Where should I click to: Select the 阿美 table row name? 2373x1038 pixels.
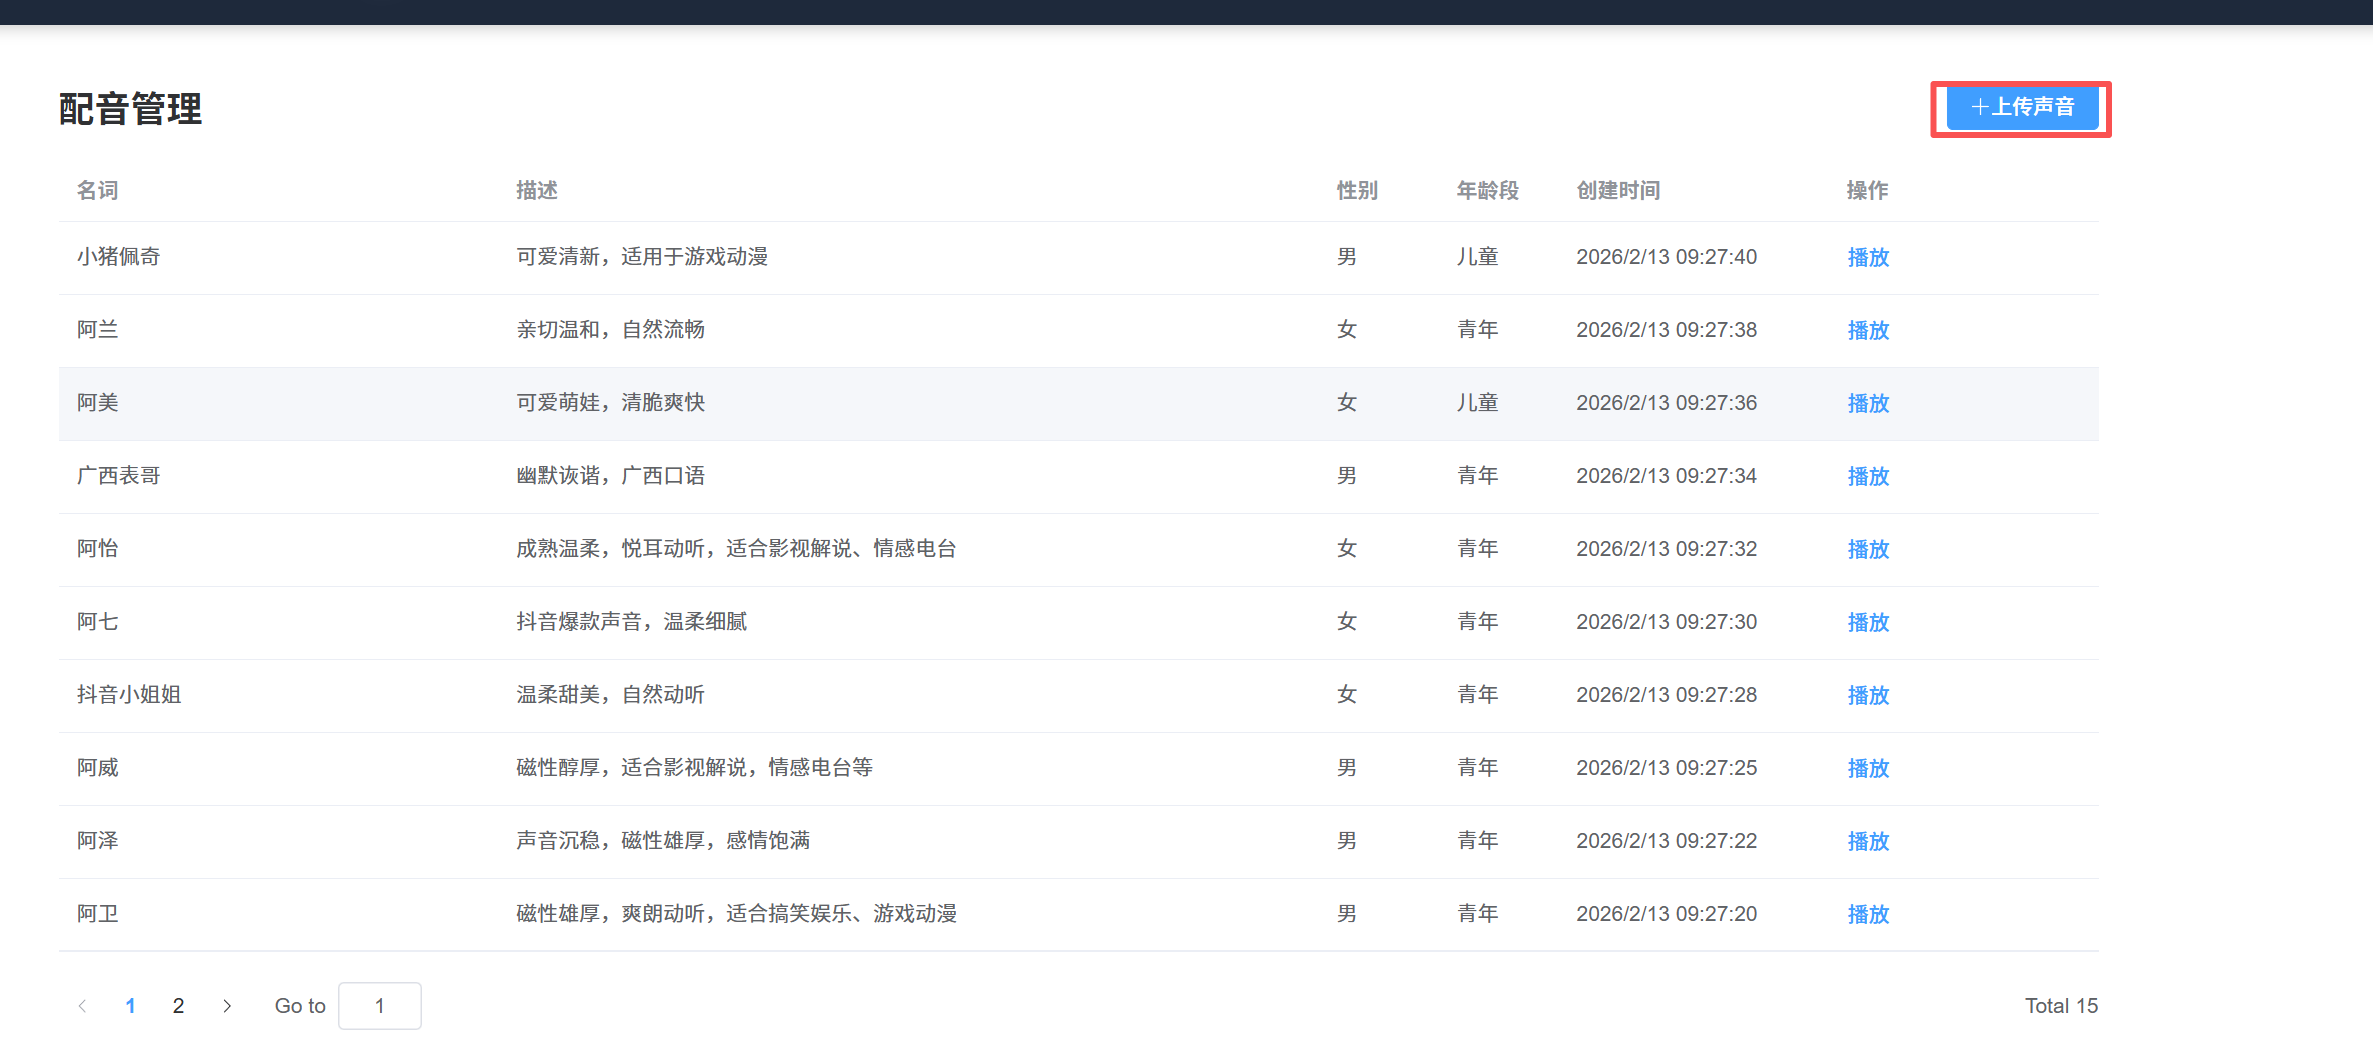[97, 403]
